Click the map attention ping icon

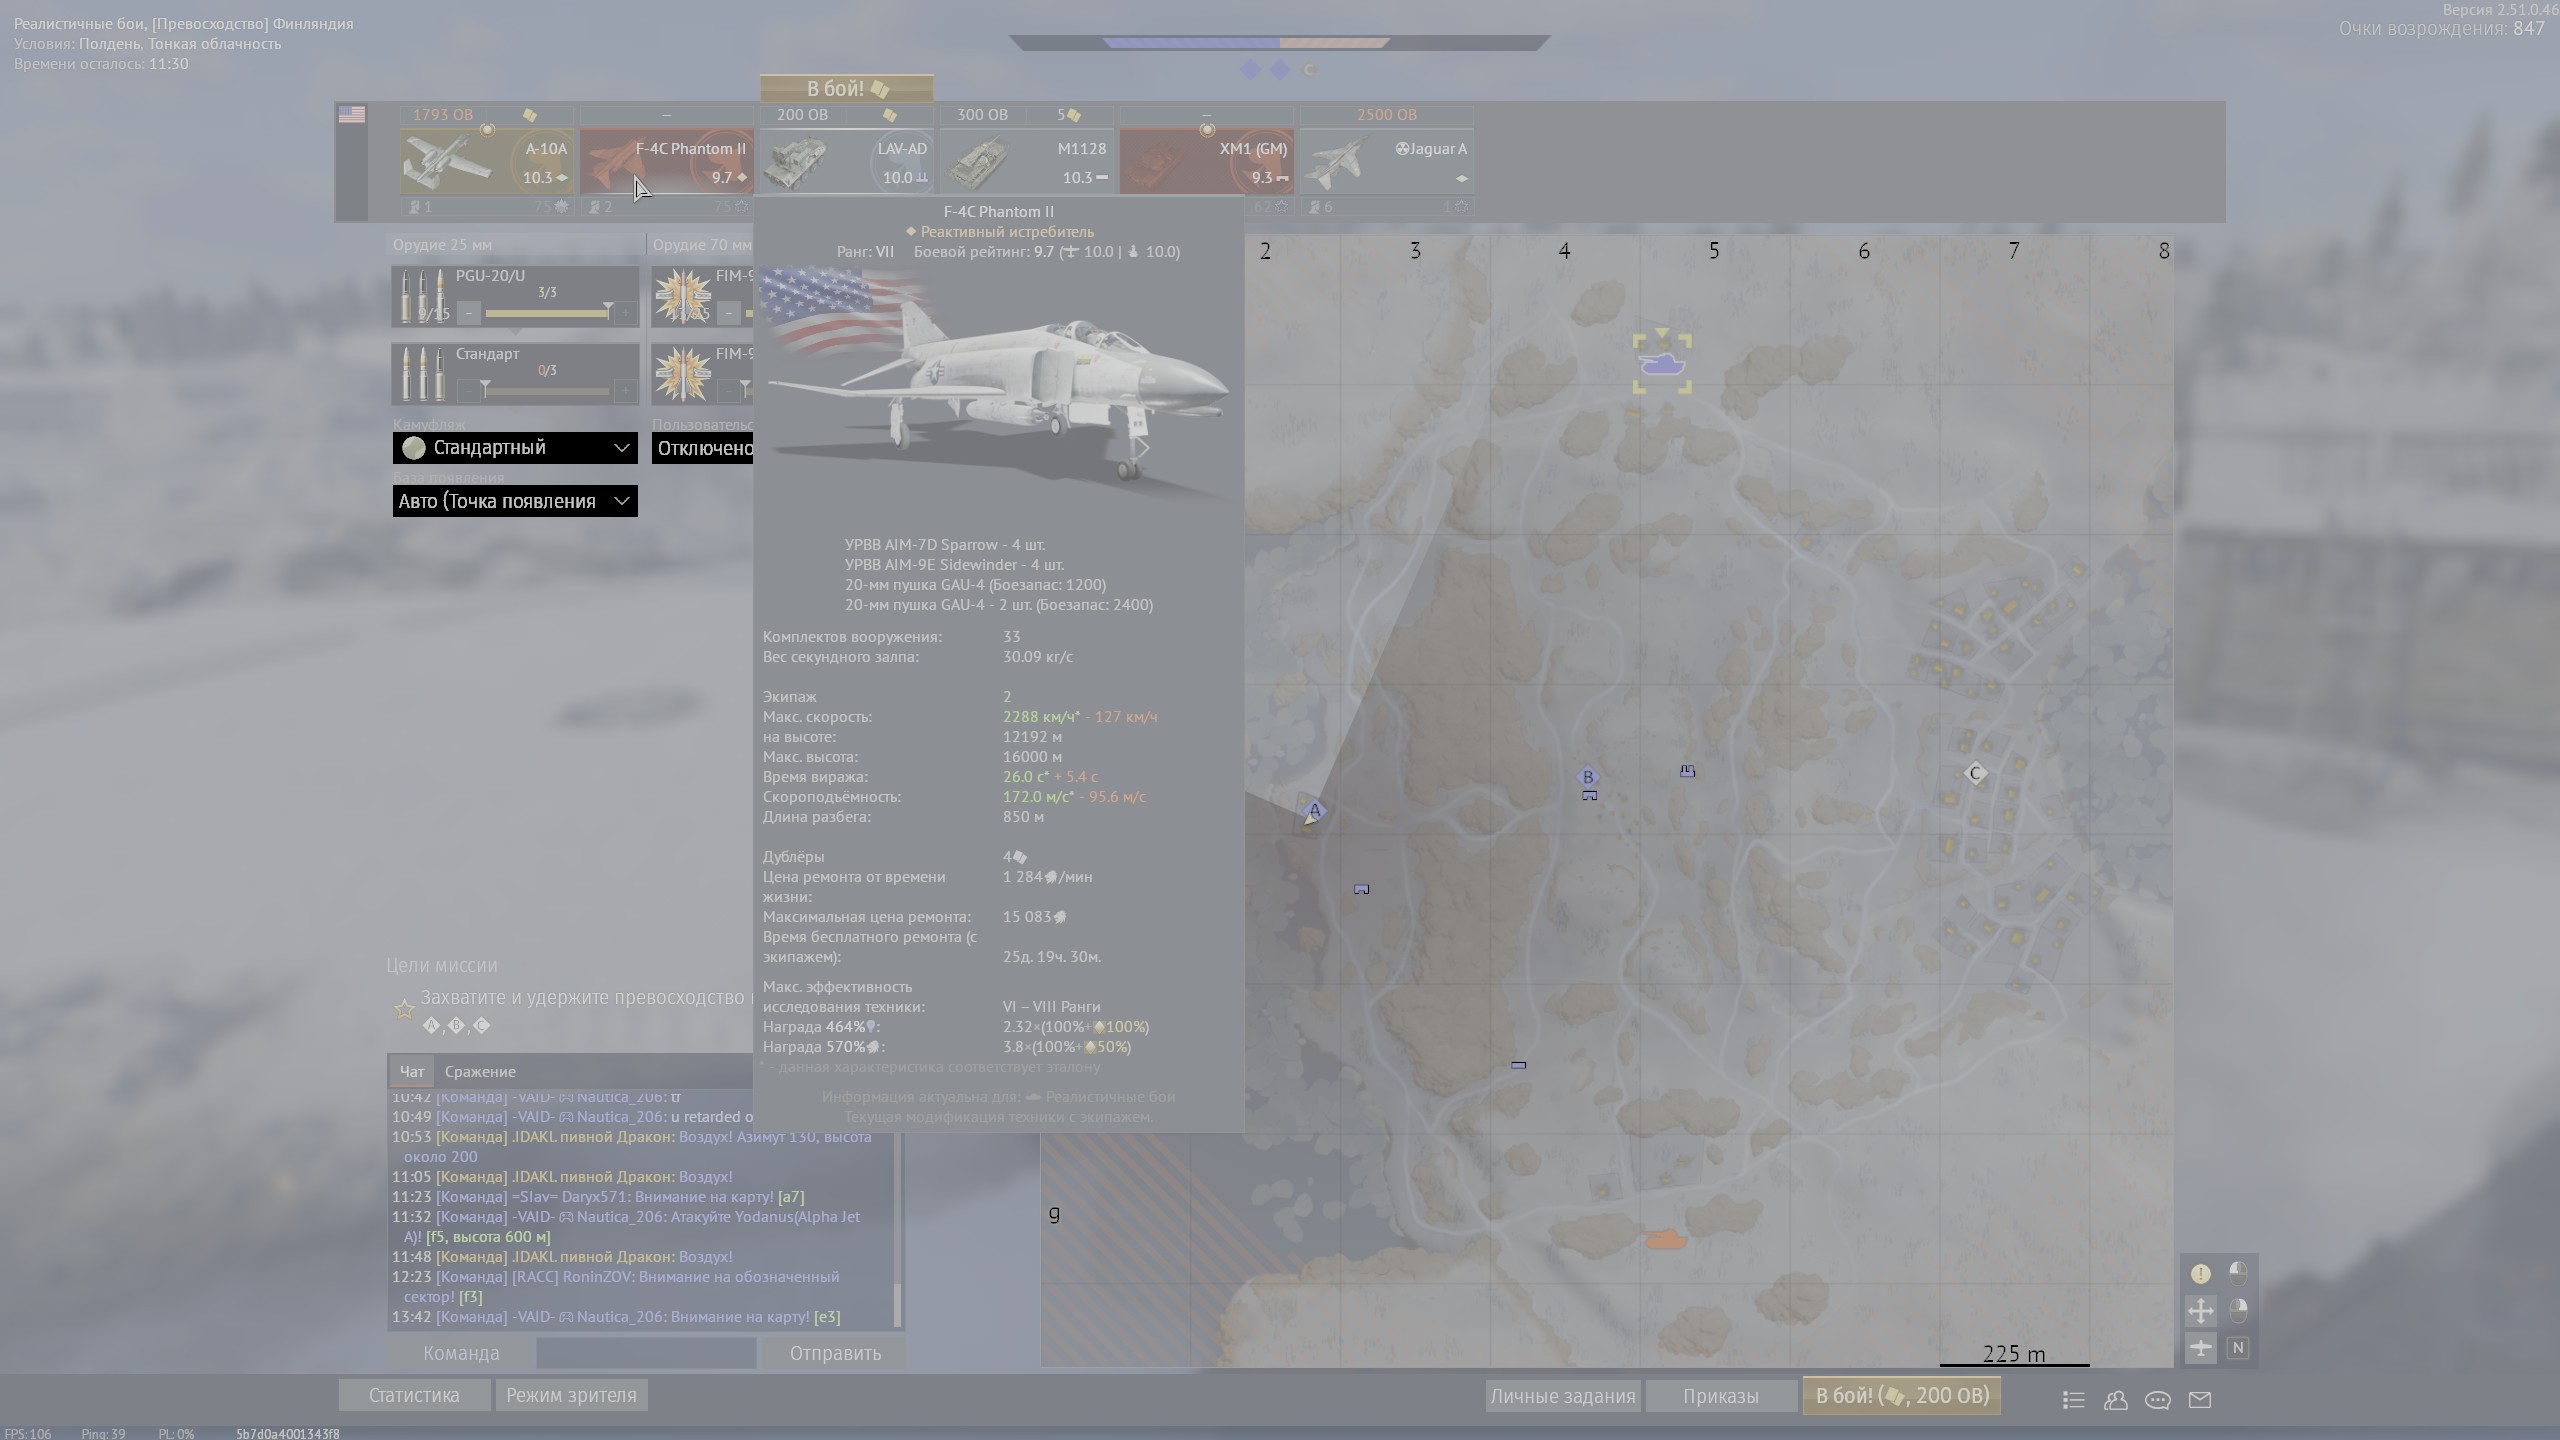pyautogui.click(x=2200, y=1273)
